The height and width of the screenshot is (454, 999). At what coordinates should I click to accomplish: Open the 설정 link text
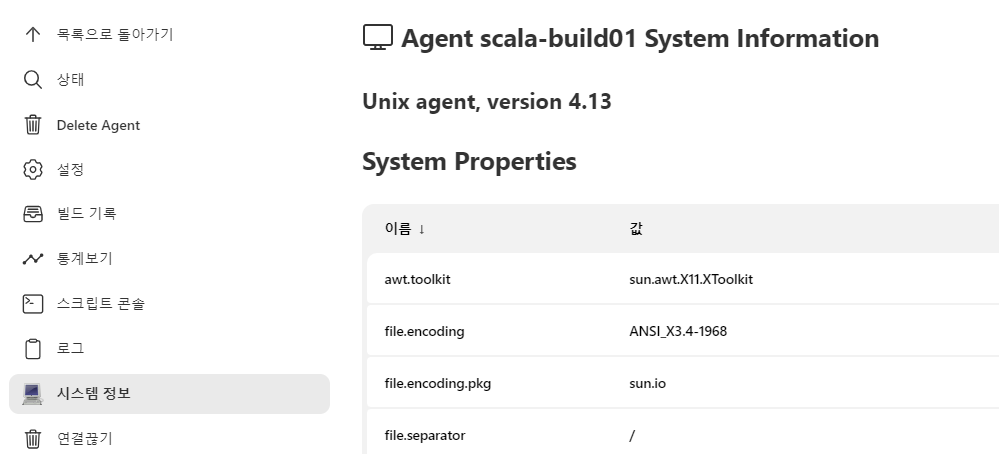coord(70,169)
